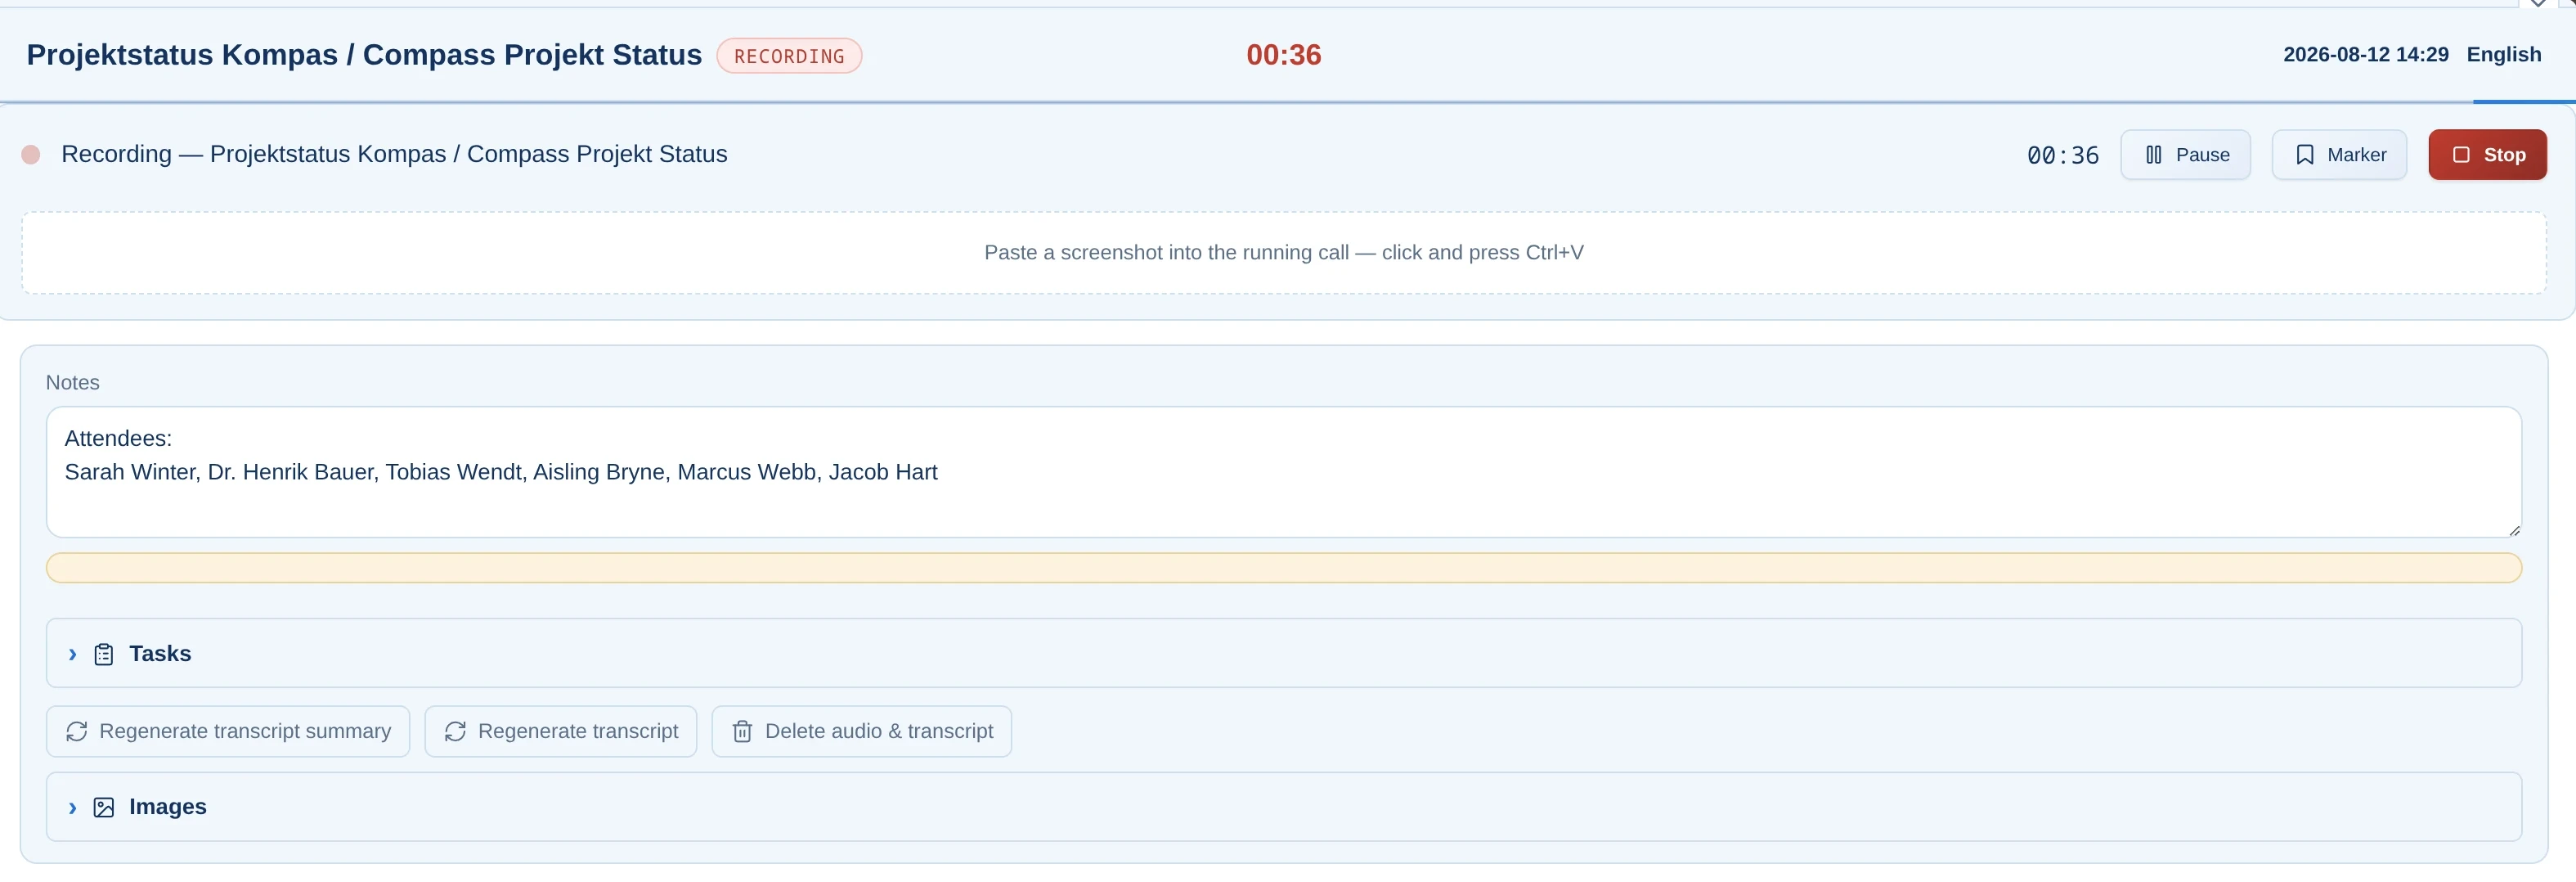The image size is (2576, 882).
Task: Click the monospace 00:36 recording timer
Action: point(2063,155)
